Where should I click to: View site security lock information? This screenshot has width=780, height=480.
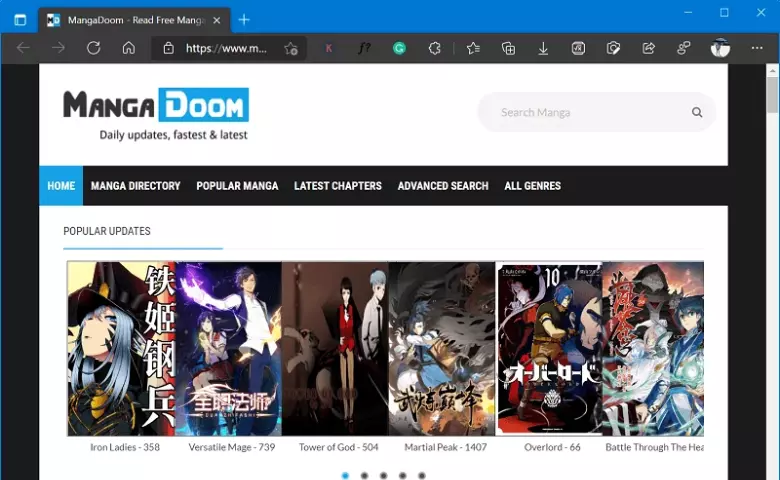pos(169,48)
